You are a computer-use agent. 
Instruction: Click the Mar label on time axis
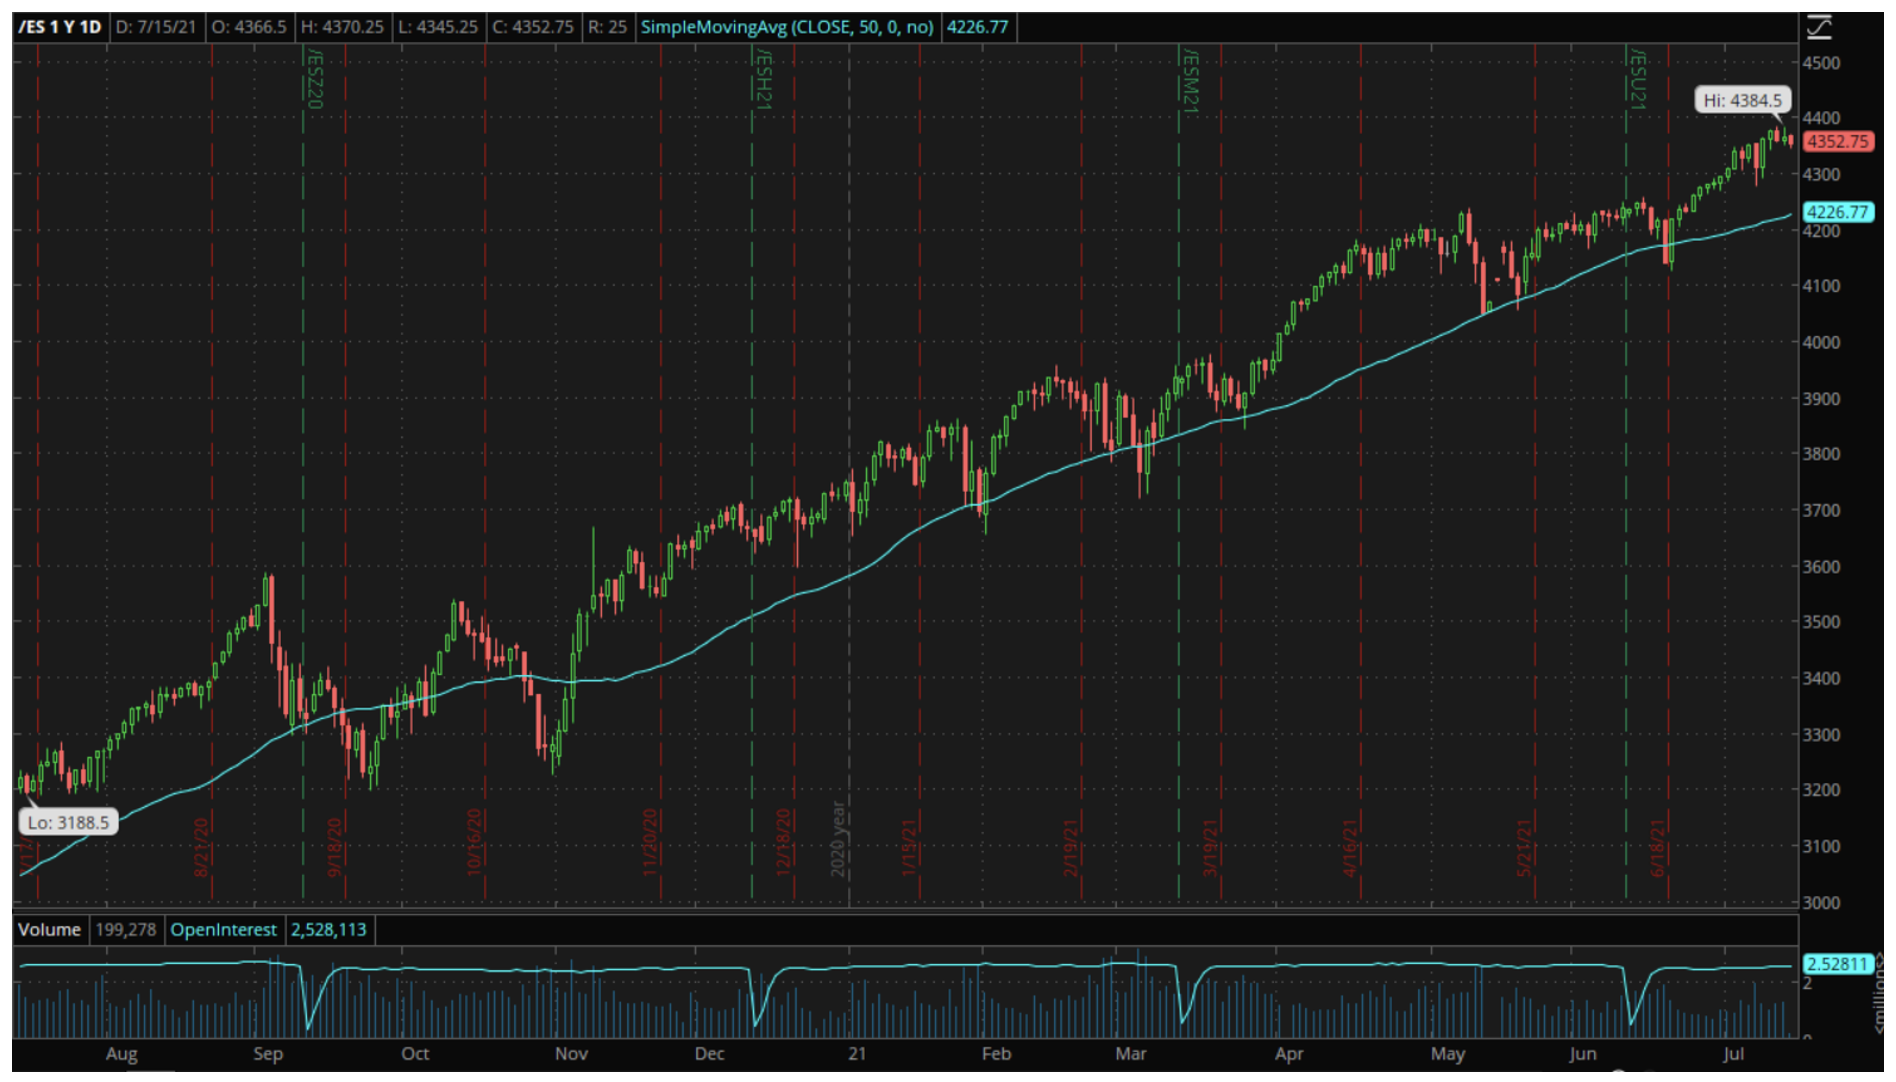1131,1053
